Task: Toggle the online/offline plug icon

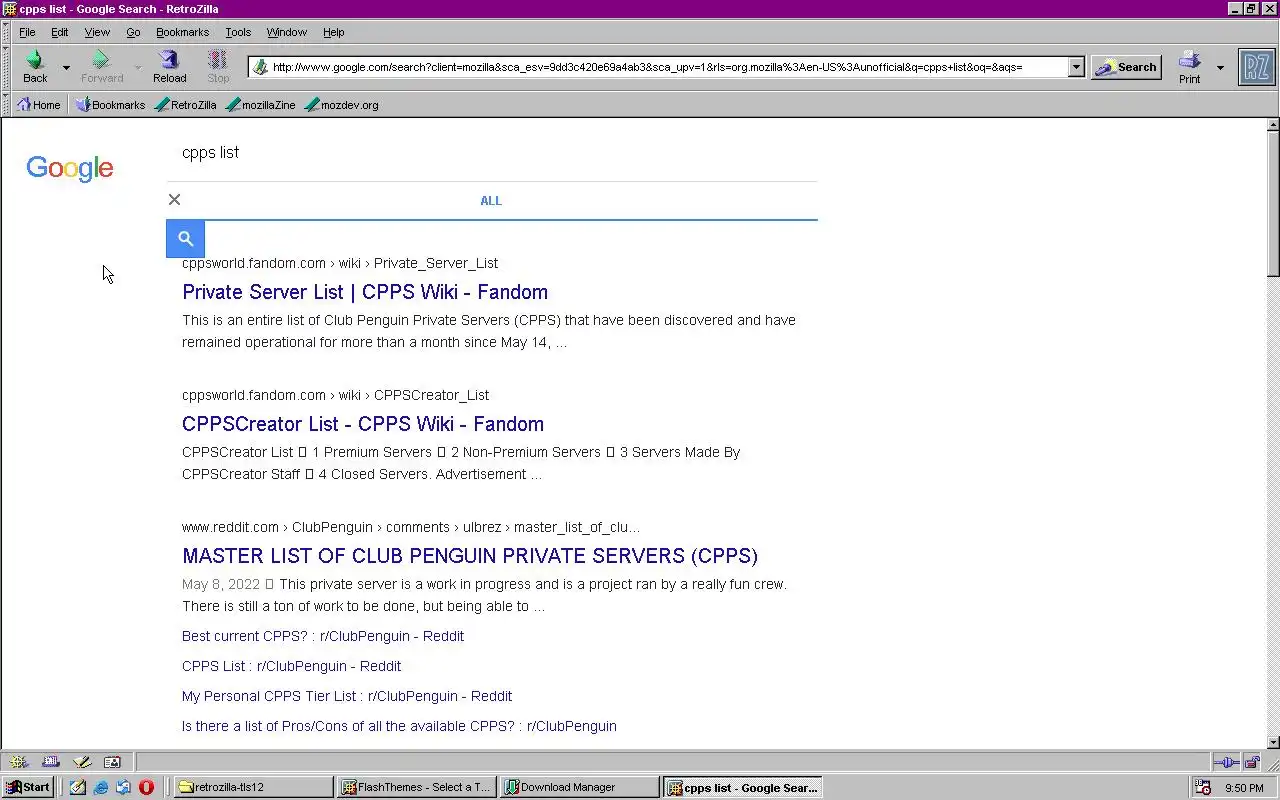Action: [1227, 762]
